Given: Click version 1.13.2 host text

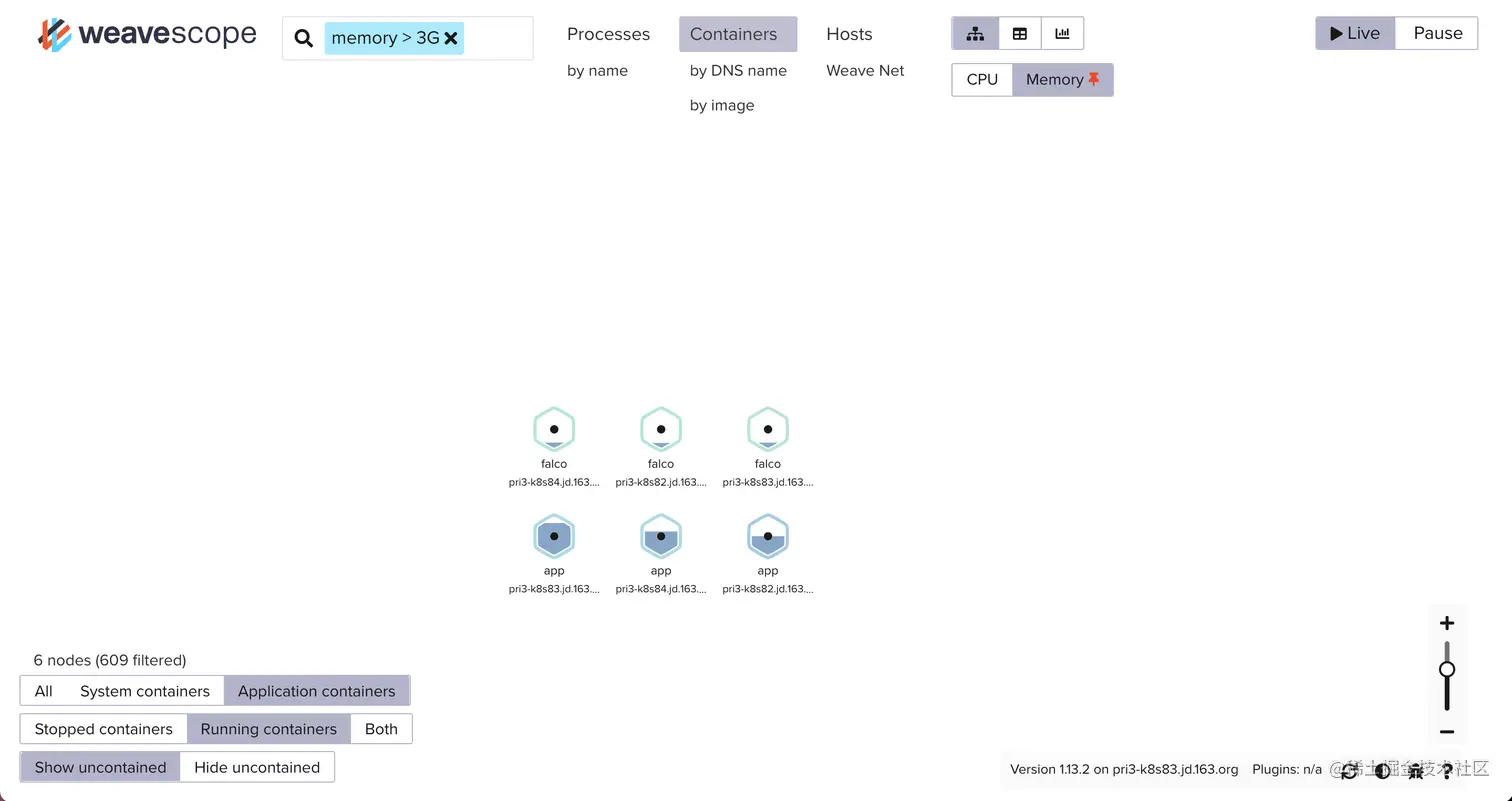Looking at the screenshot, I should pyautogui.click(x=1124, y=769).
